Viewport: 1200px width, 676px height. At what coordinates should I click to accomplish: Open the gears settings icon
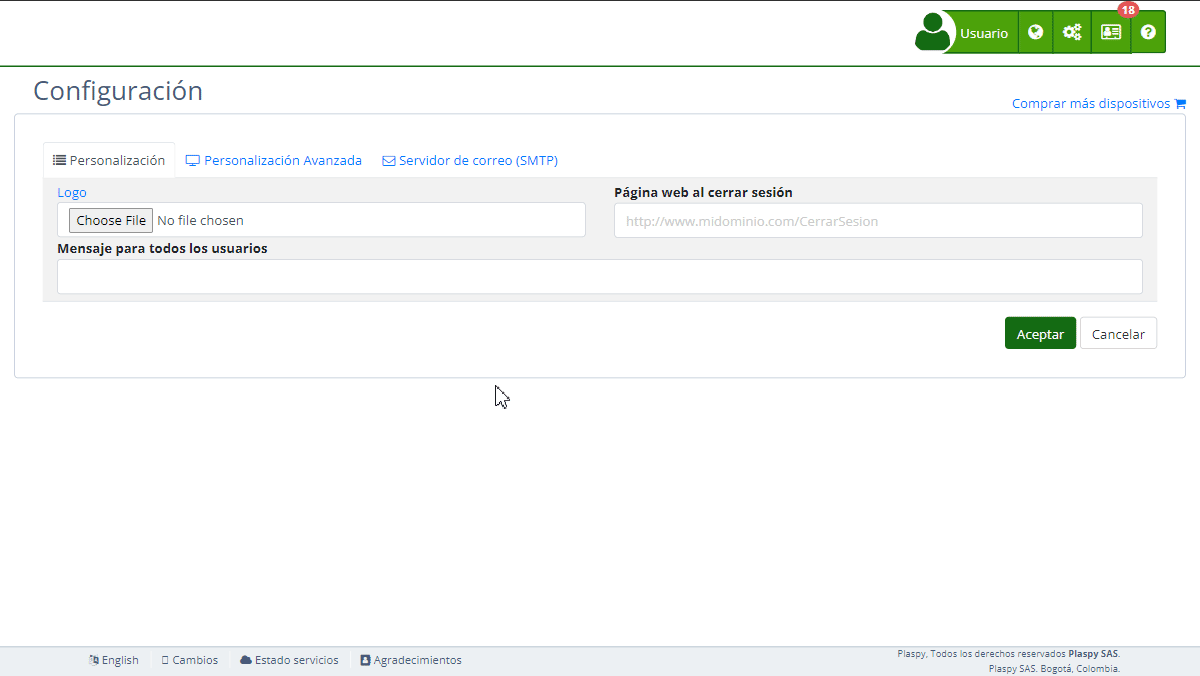coord(1071,32)
